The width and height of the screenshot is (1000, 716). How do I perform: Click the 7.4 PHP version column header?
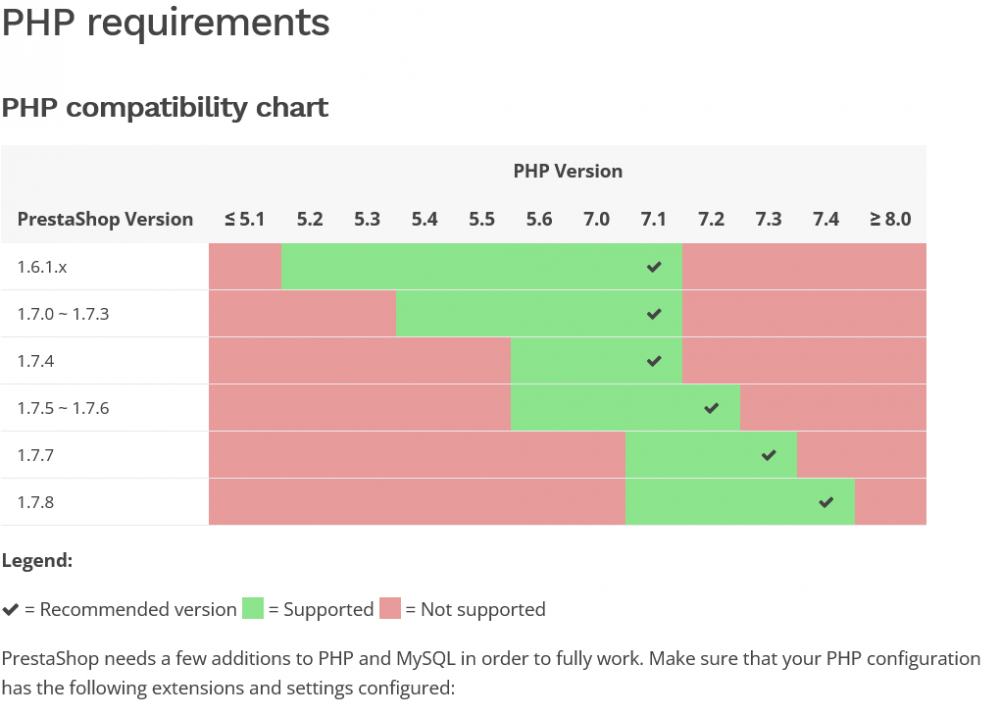tap(826, 219)
